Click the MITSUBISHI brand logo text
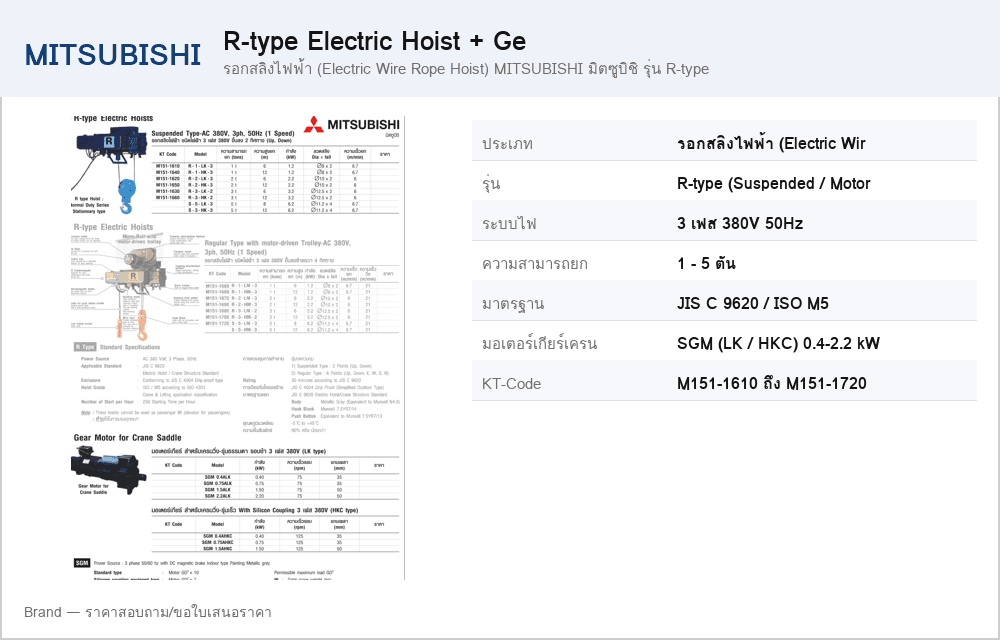Screen dimensions: 1000x640 [113, 55]
